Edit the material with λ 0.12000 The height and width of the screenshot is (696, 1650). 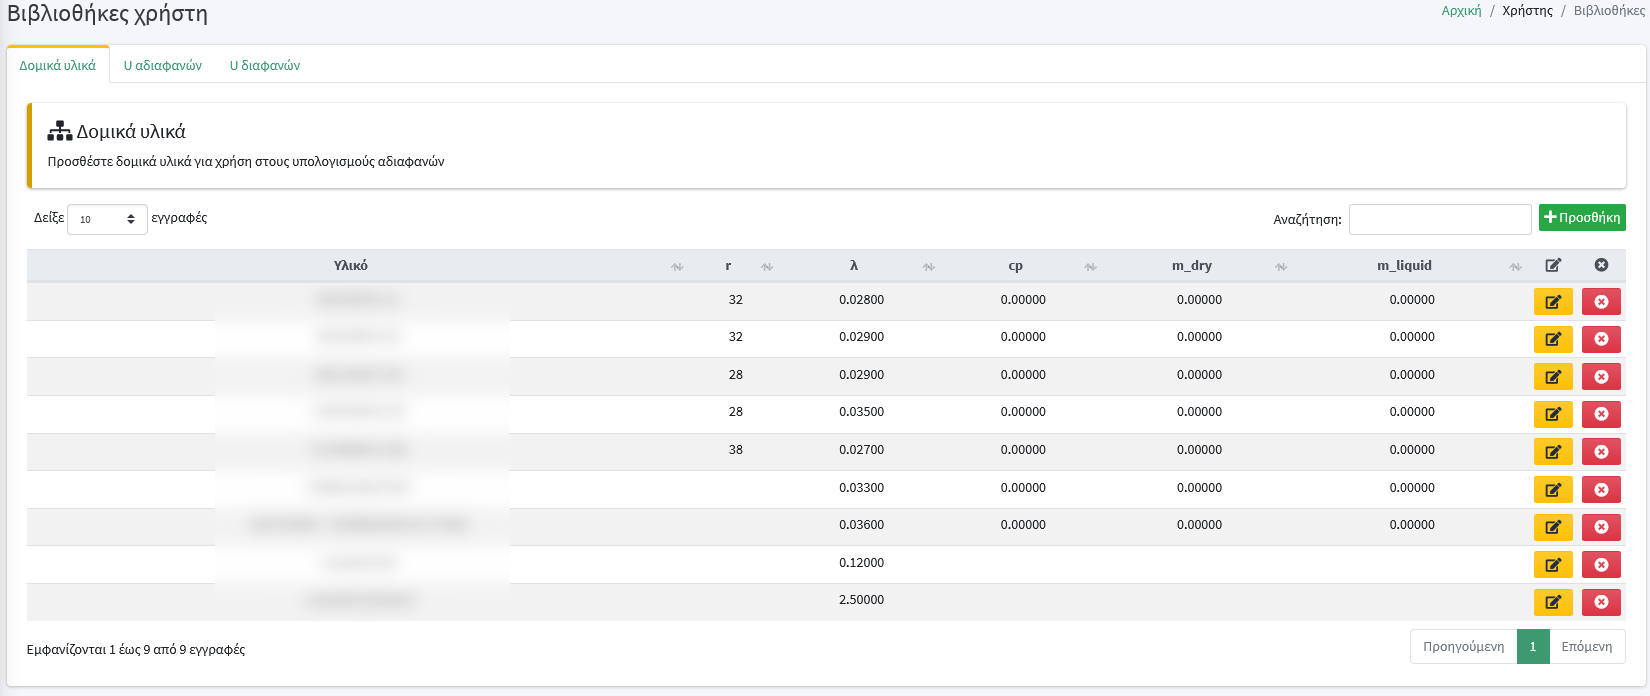click(1552, 565)
